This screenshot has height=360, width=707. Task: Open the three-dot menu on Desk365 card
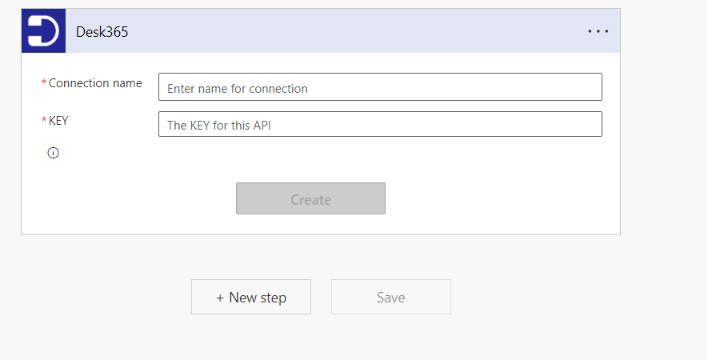pos(598,31)
